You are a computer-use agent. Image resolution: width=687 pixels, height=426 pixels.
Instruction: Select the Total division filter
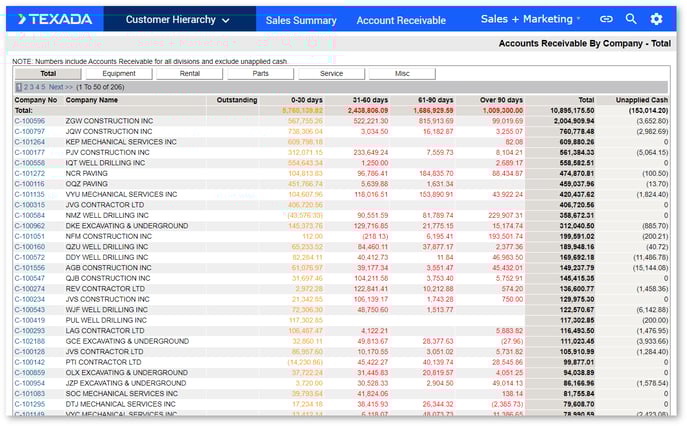[x=47, y=73]
